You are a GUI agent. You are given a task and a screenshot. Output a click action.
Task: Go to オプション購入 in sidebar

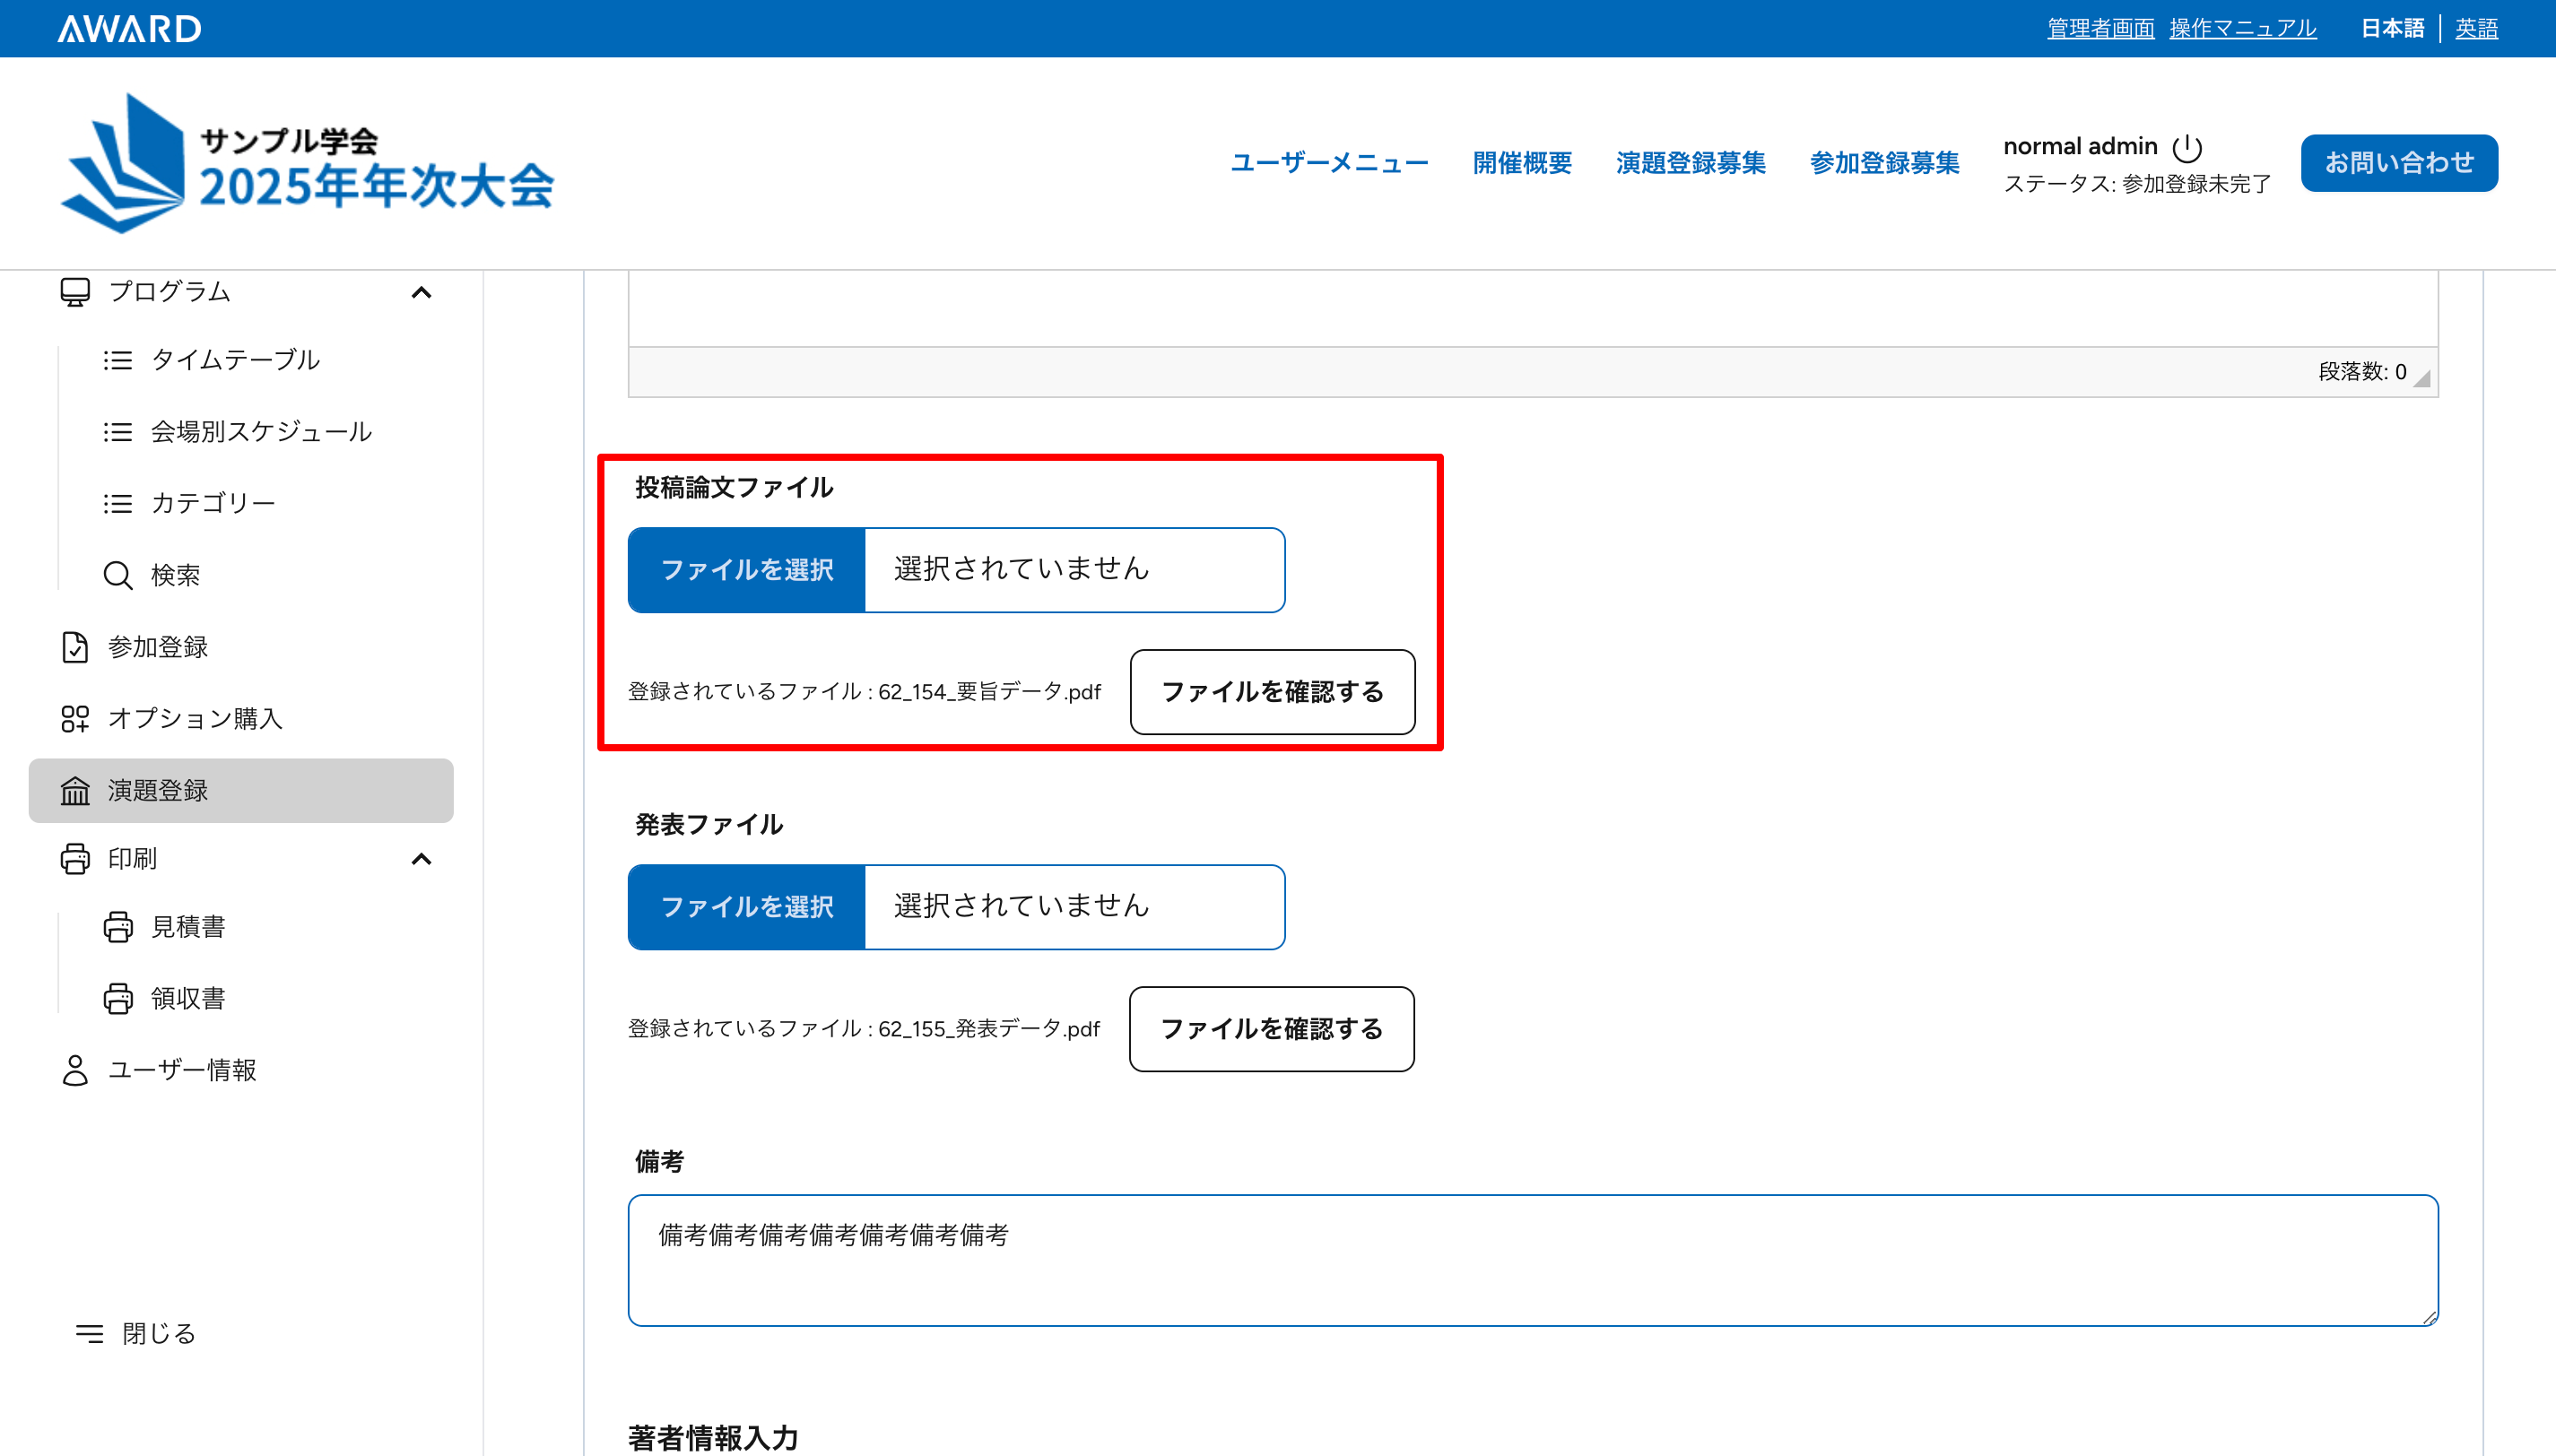click(x=195, y=718)
